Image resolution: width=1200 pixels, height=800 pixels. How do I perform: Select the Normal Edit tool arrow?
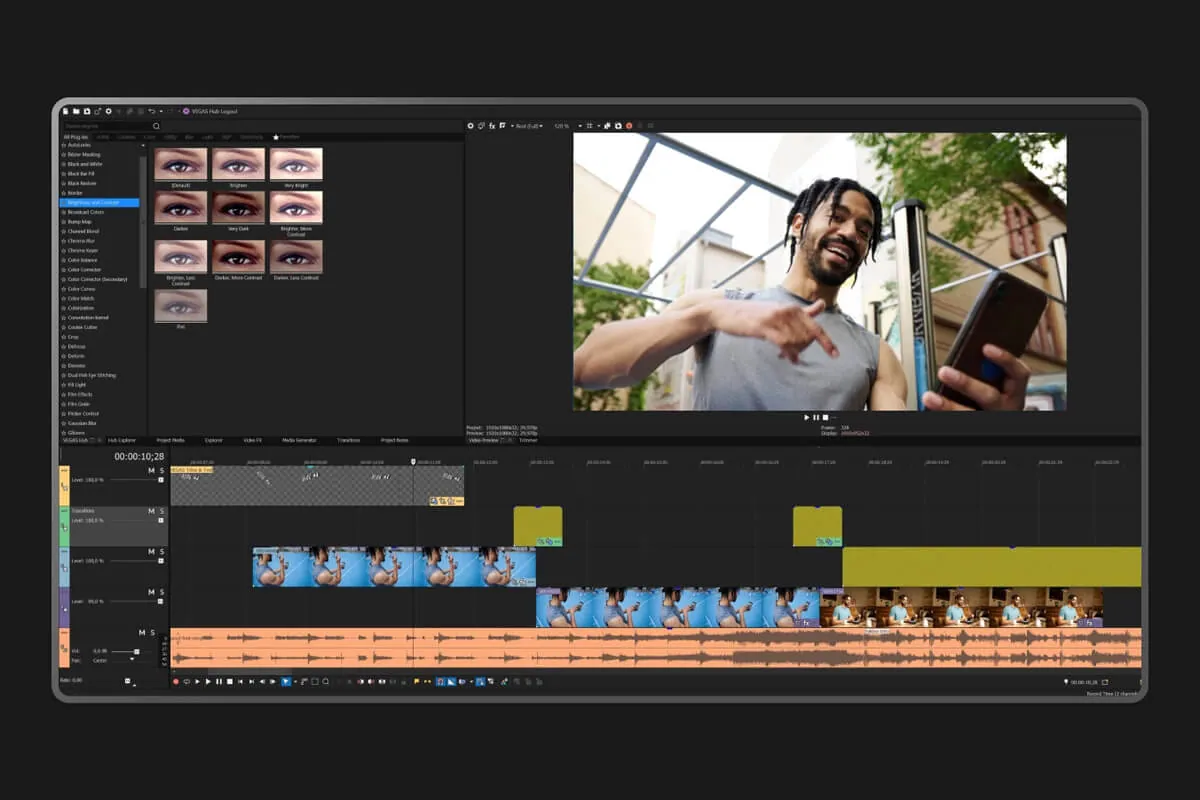click(x=286, y=682)
